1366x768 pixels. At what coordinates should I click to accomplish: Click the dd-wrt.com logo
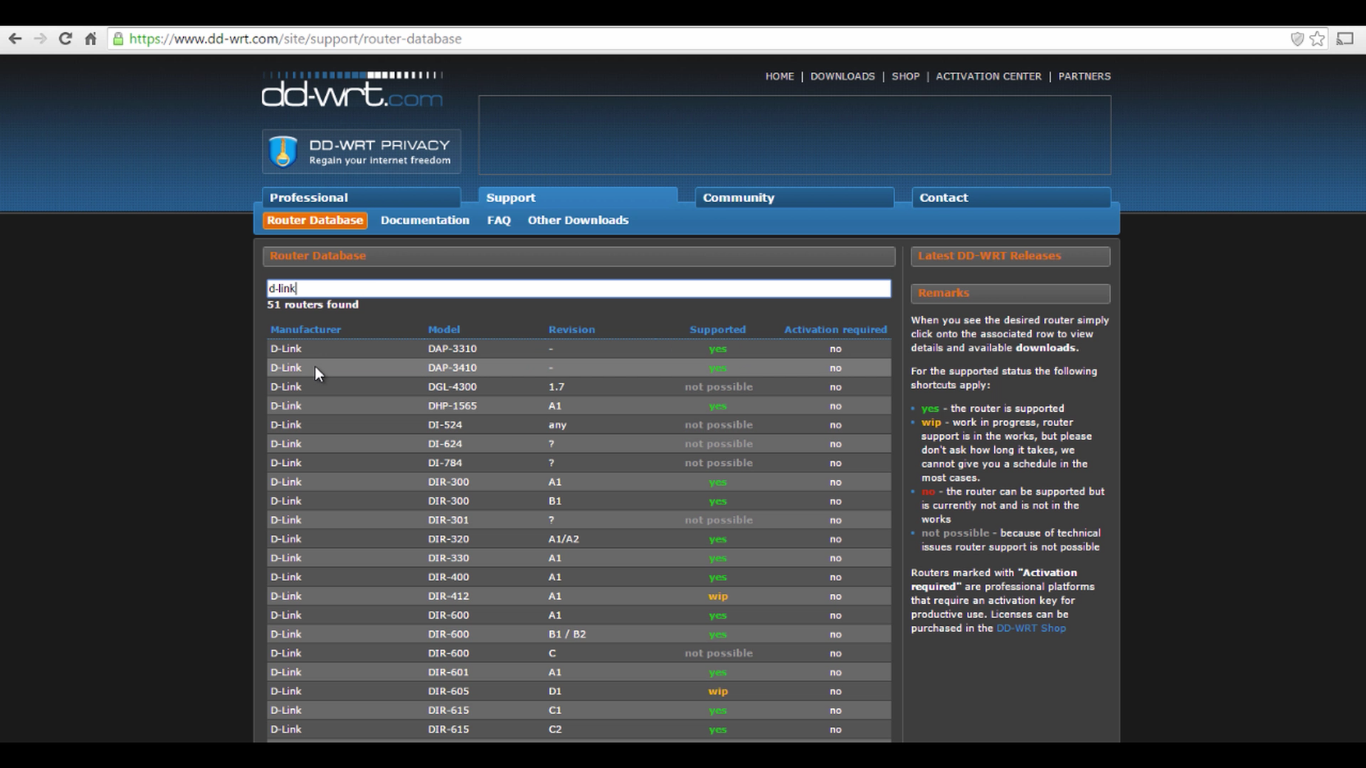(352, 89)
